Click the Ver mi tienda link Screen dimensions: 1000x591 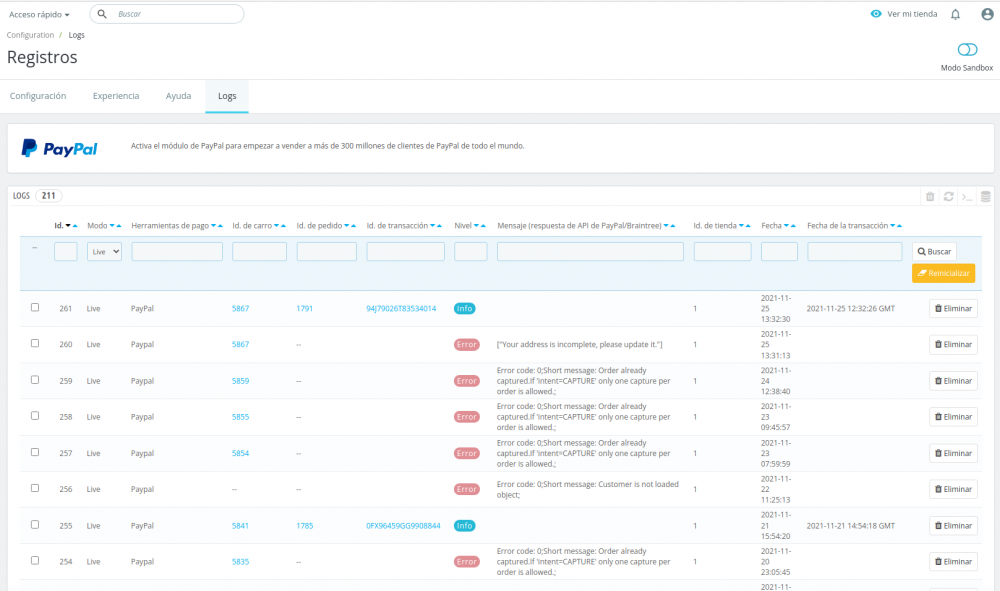(912, 14)
